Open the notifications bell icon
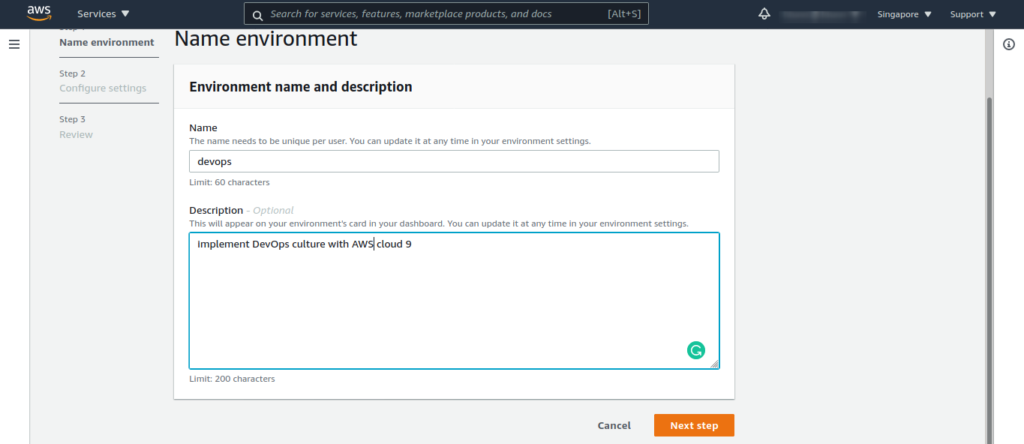Viewport: 1024px width, 444px height. [x=764, y=14]
